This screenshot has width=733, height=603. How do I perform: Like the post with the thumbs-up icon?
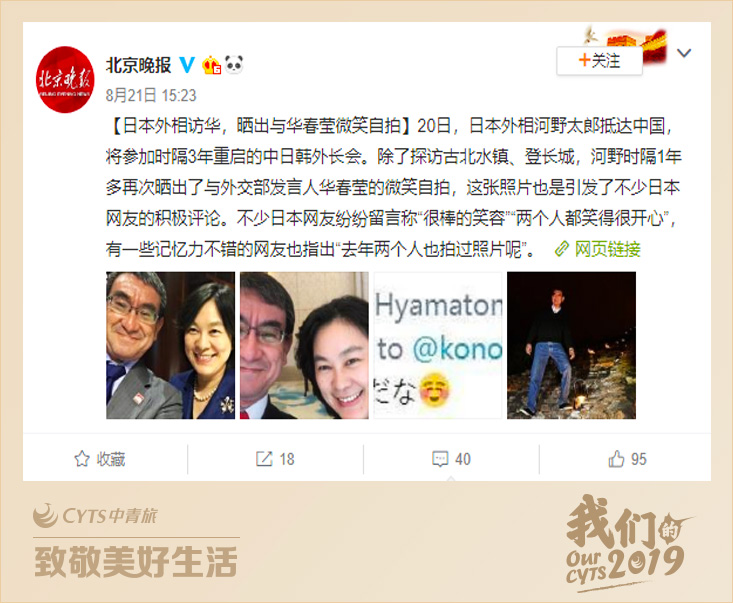pos(616,459)
